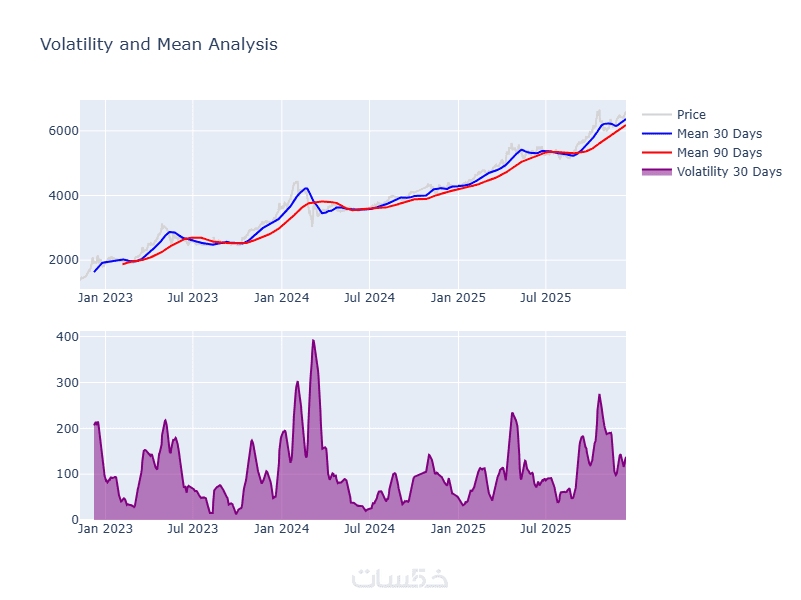The height and width of the screenshot is (600, 801).
Task: Click Jul 2024 label under the volatility chart
Action: point(369,527)
